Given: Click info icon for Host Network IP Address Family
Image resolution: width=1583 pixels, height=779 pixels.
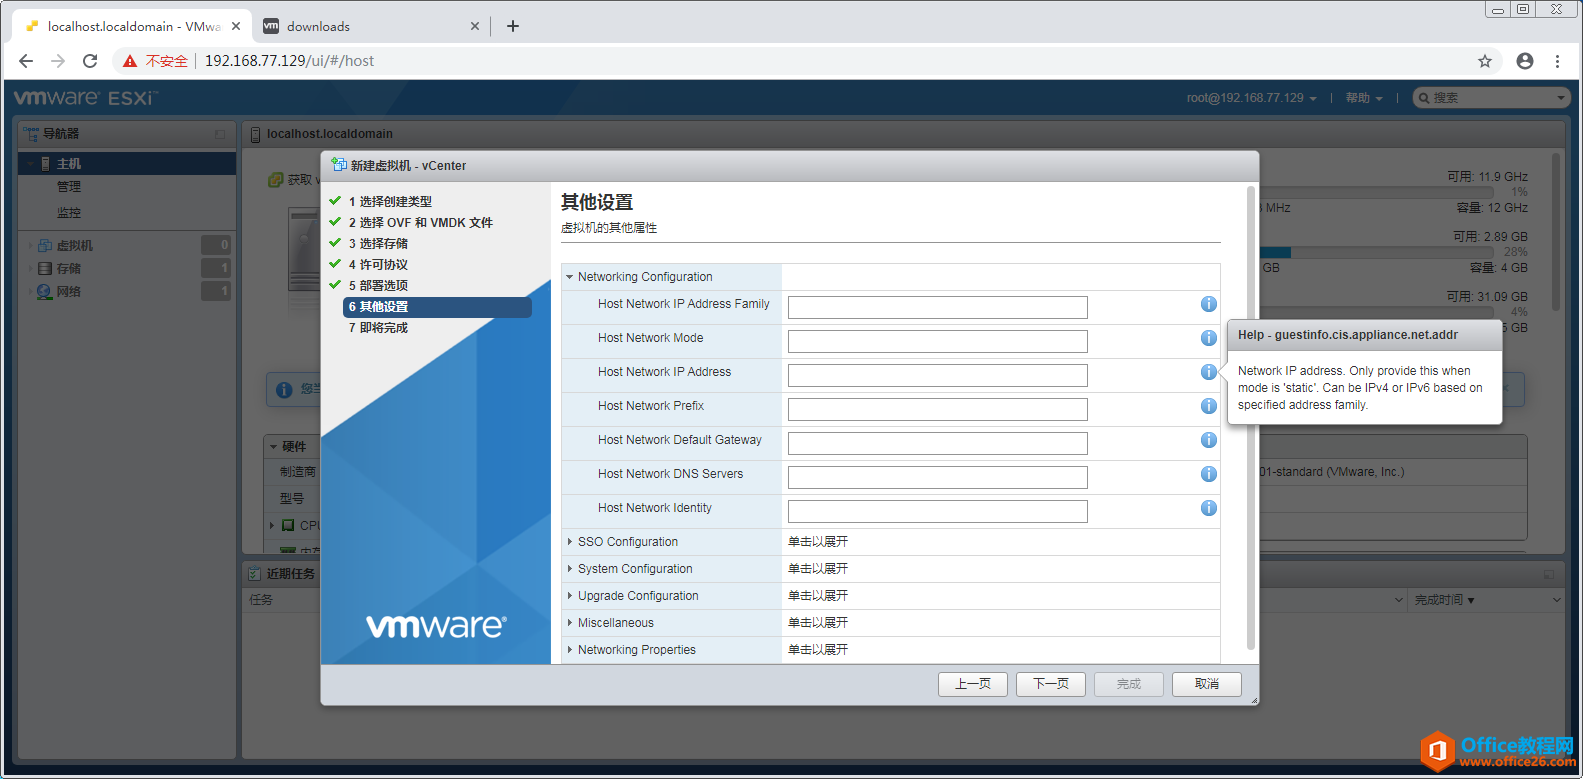Looking at the screenshot, I should click(1208, 304).
